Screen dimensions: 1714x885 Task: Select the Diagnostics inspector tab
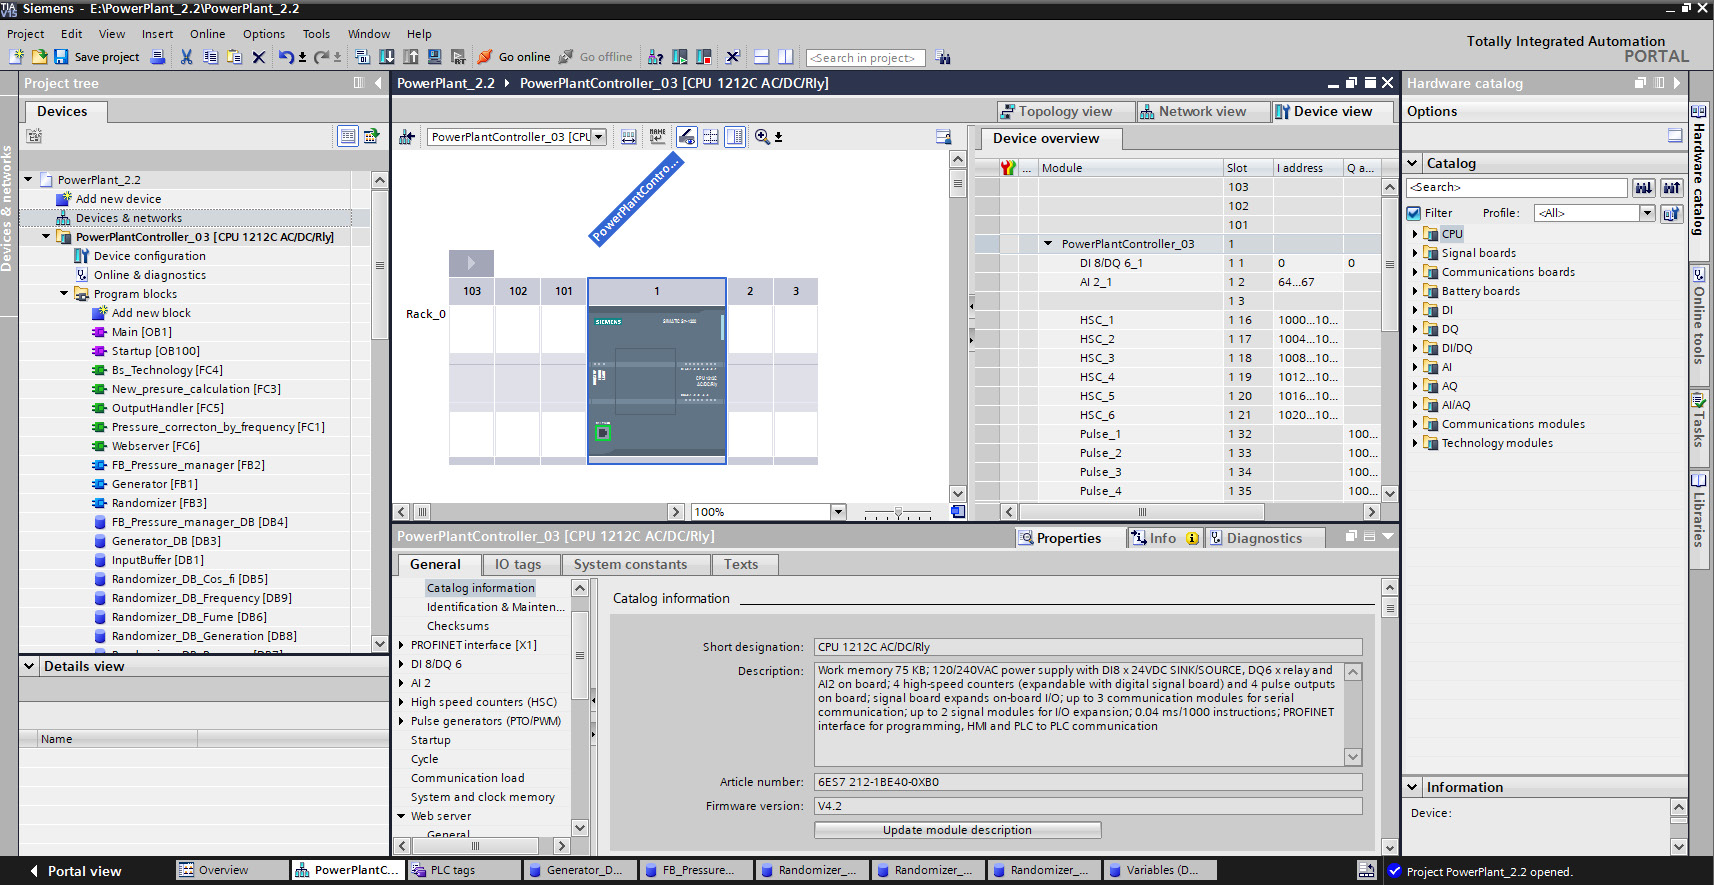tap(1265, 538)
